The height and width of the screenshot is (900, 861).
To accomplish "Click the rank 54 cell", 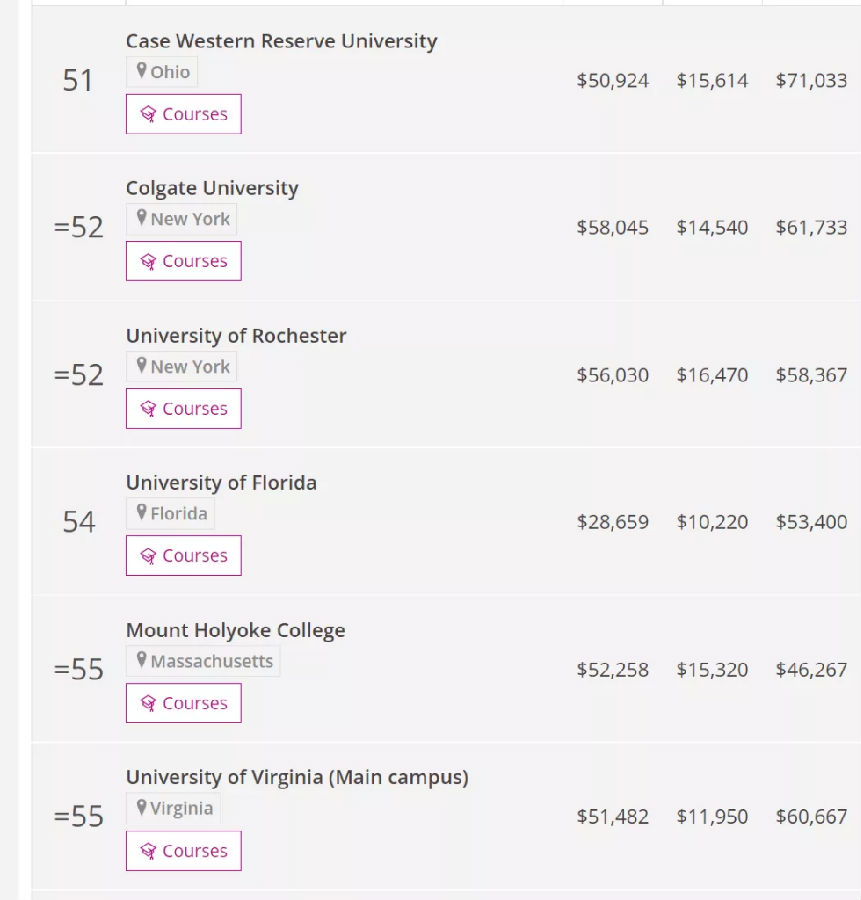I will (79, 522).
